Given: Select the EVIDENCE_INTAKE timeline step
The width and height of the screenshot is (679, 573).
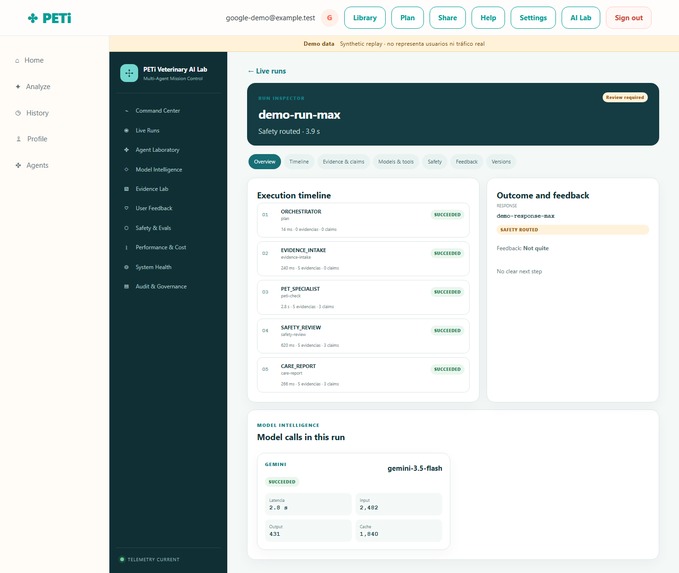Looking at the screenshot, I should point(363,259).
